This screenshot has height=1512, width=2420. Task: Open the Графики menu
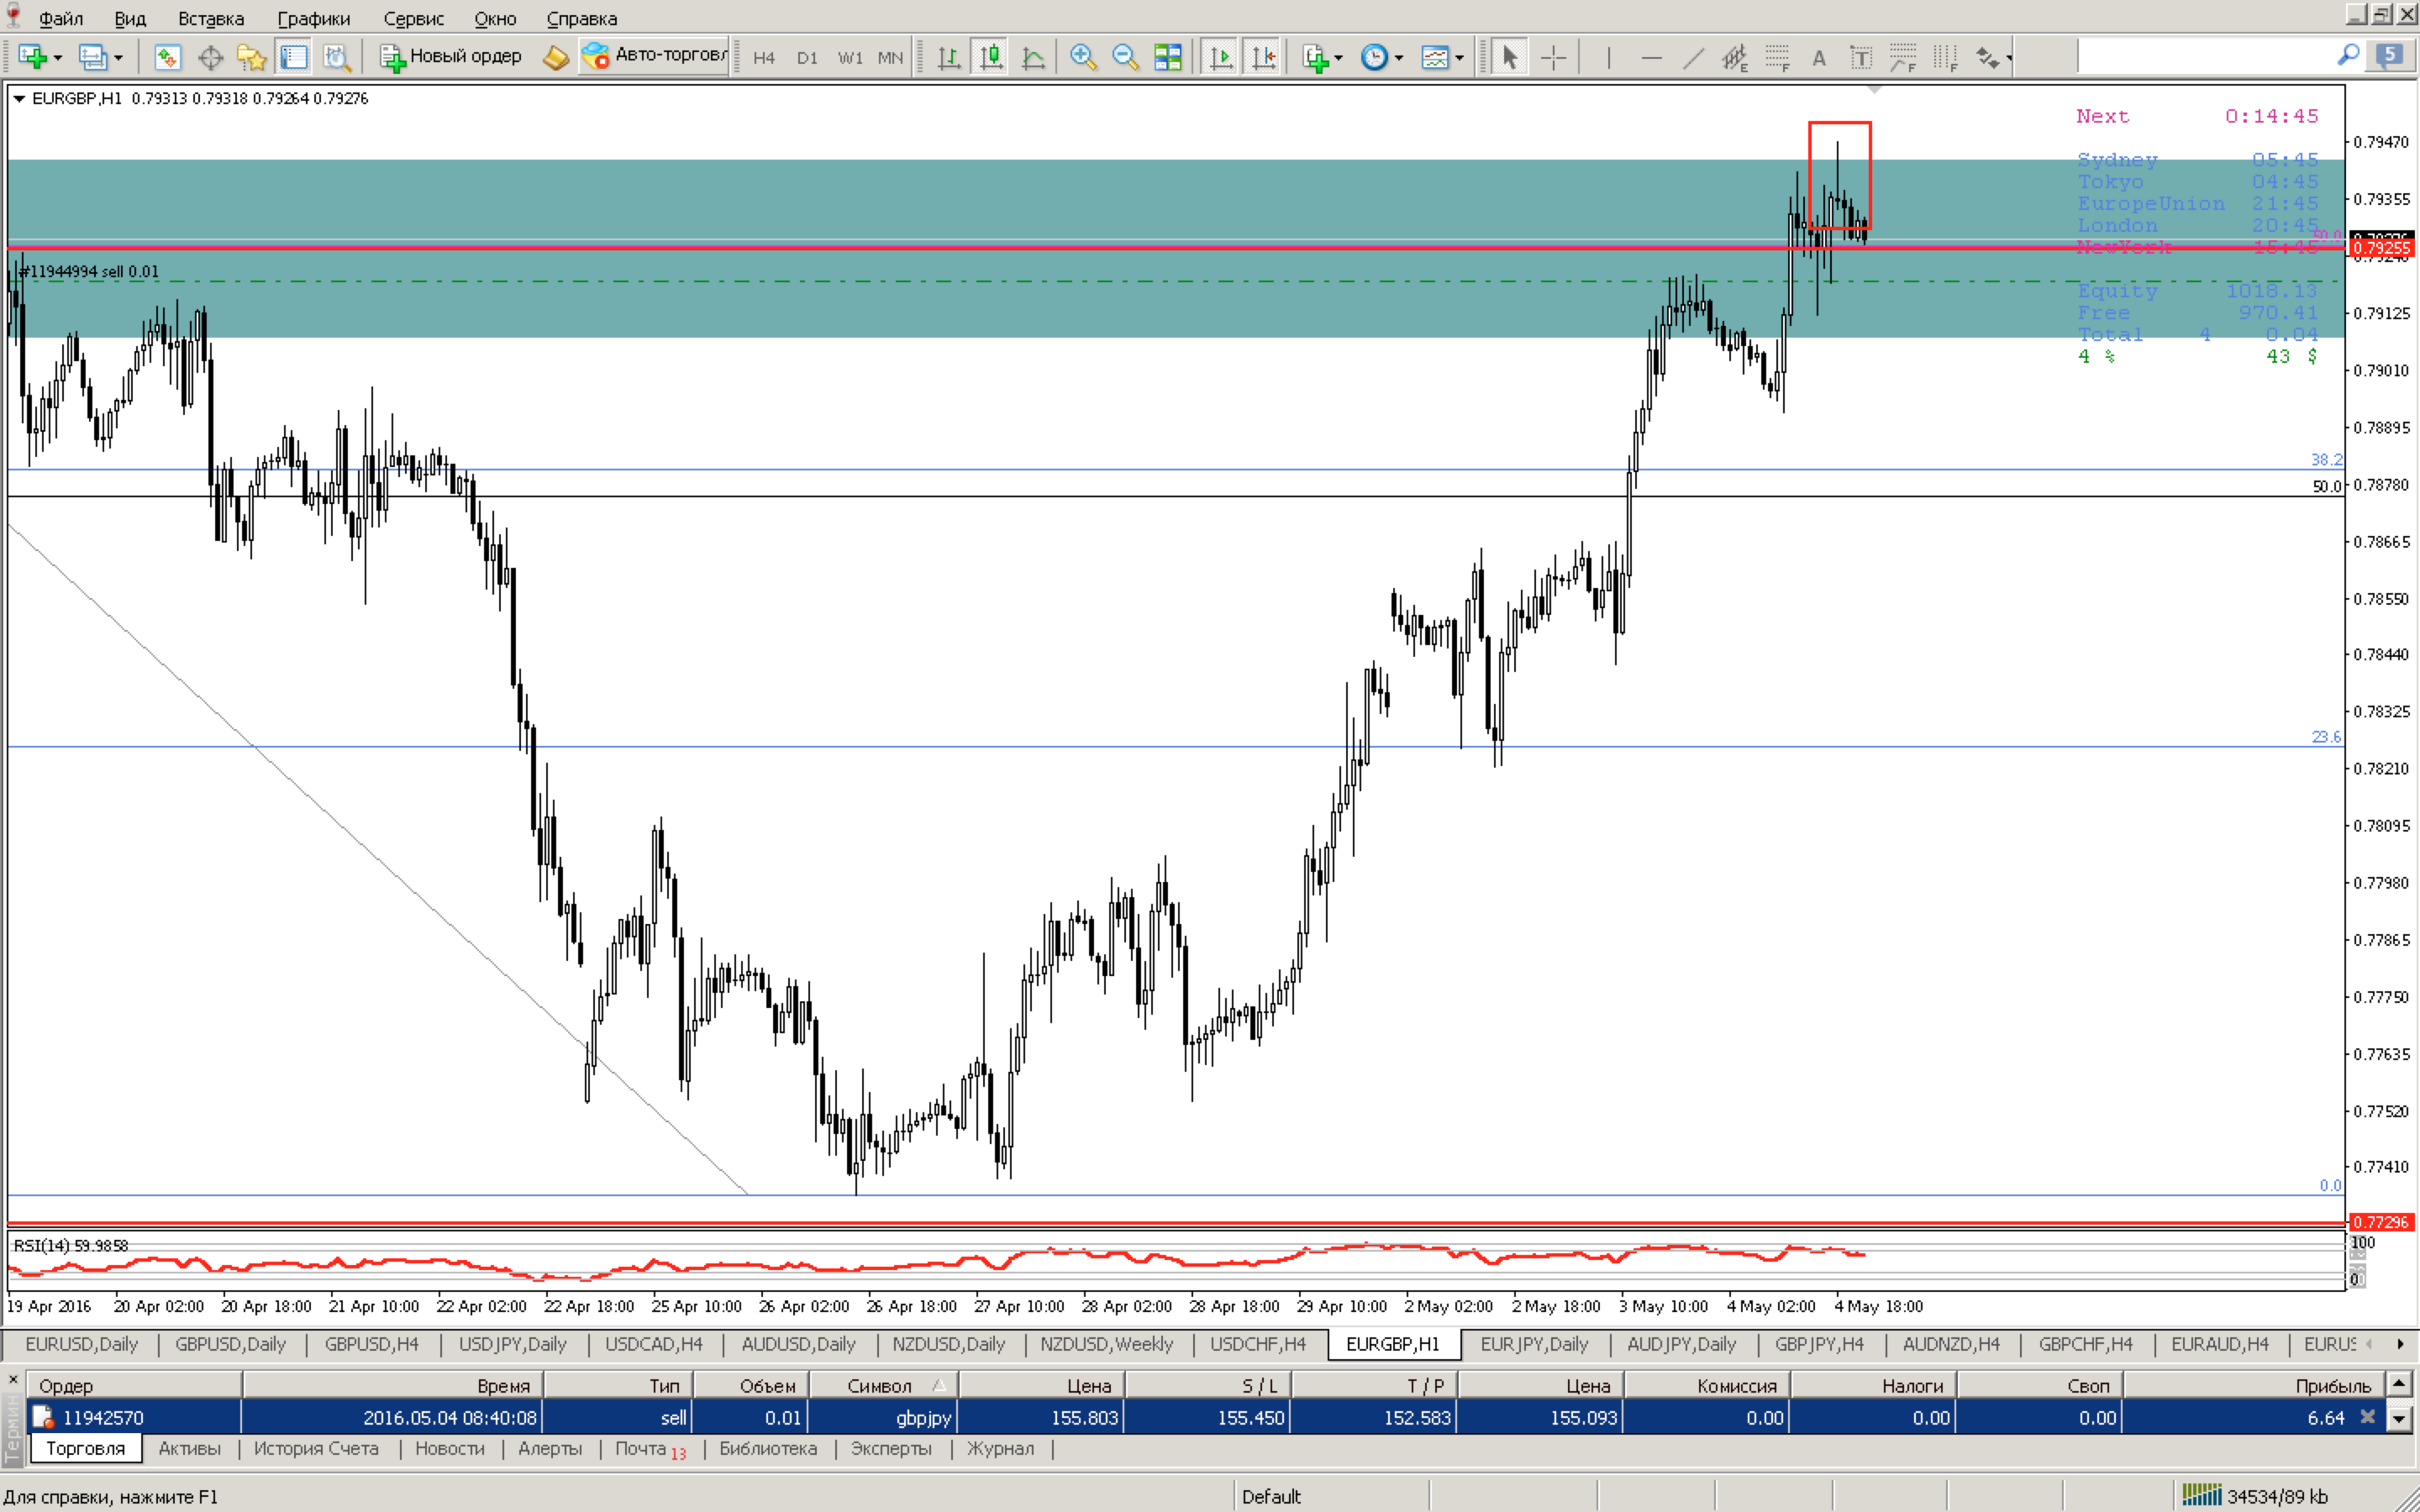313,18
